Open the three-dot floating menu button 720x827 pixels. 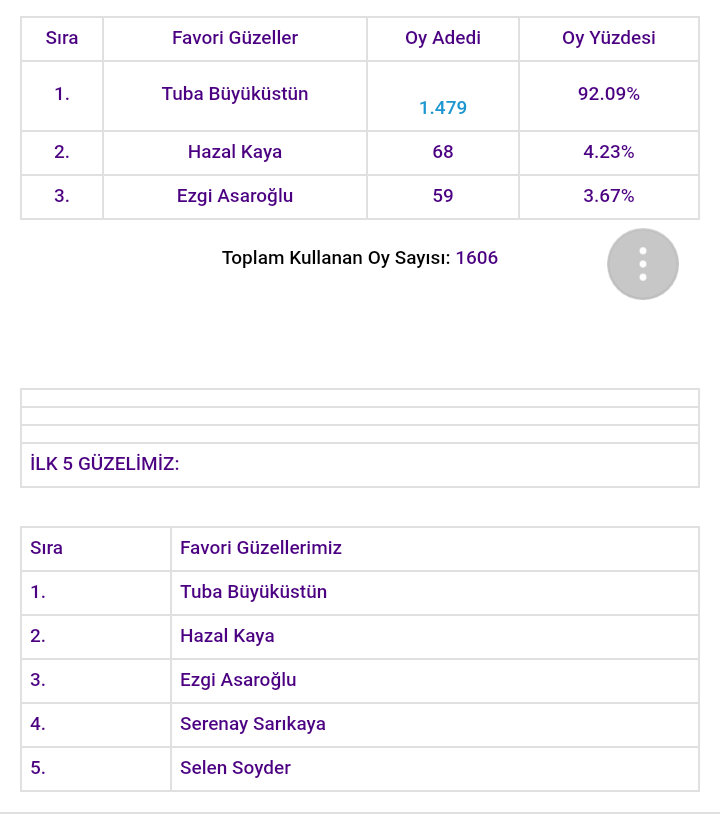tap(643, 264)
